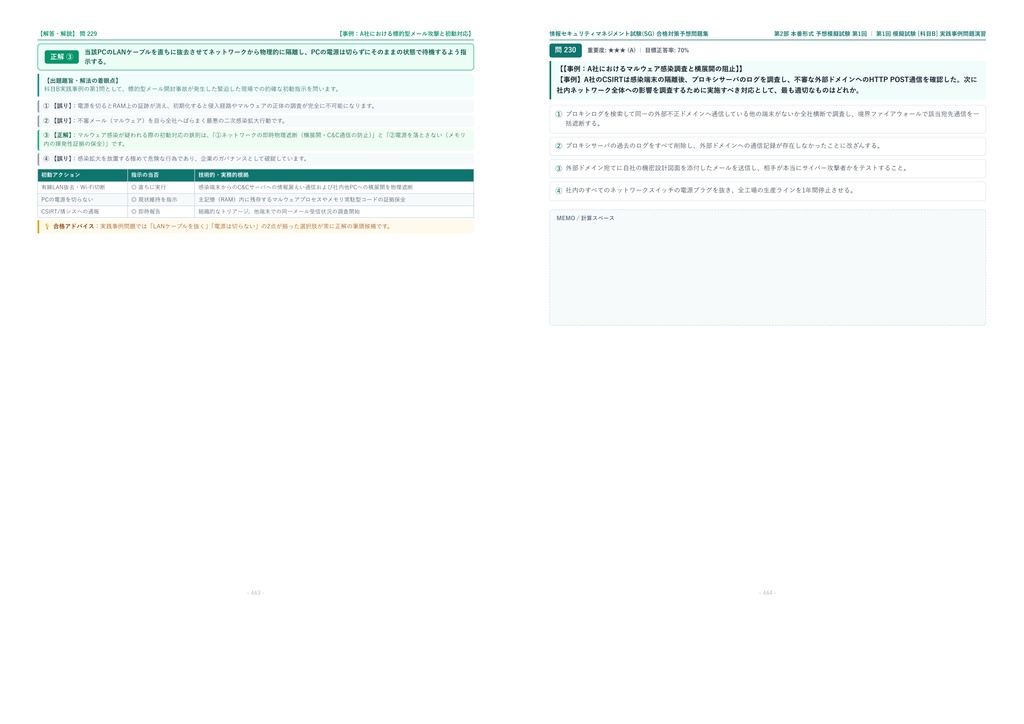Click the 指示の当否 column header
1024x724 pixels.
point(161,175)
